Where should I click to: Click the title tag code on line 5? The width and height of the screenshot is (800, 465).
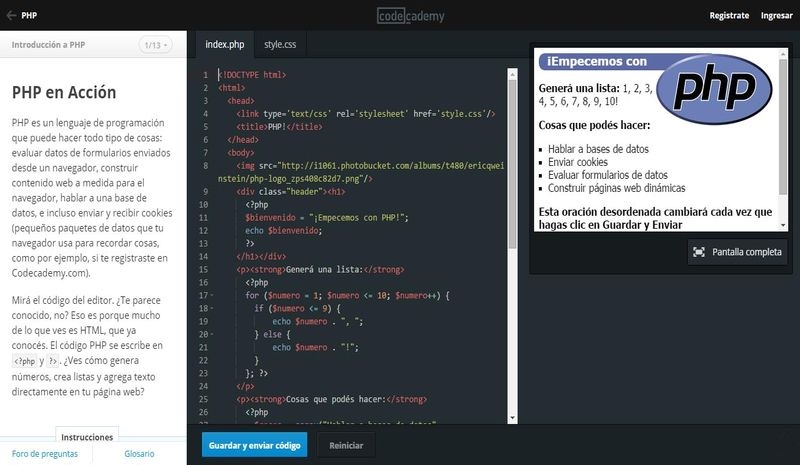tap(279, 127)
